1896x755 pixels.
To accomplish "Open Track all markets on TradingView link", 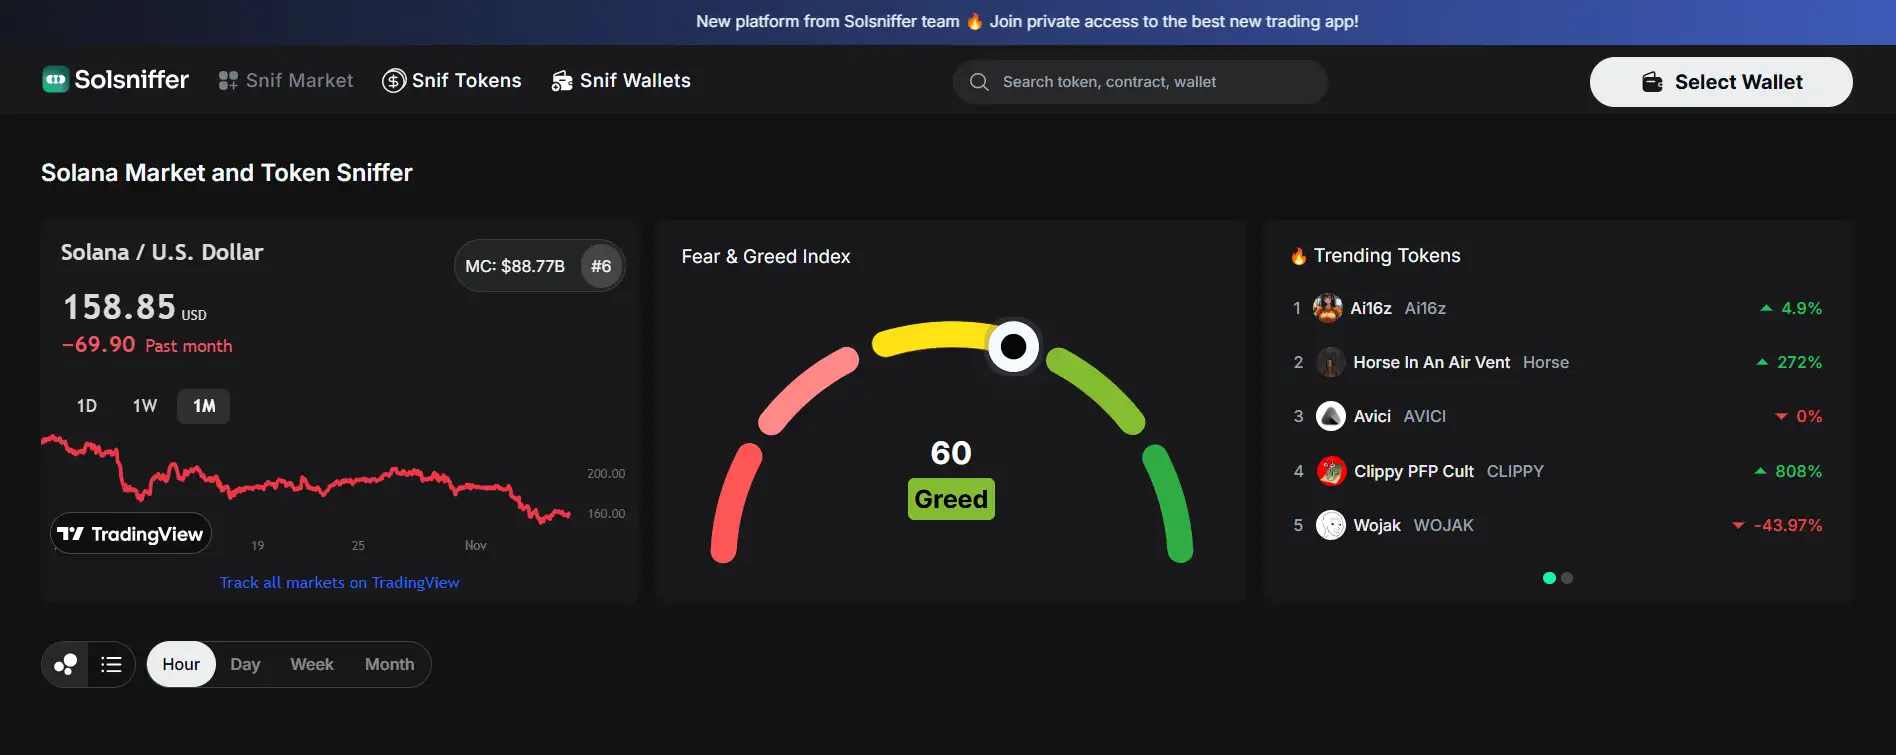I will point(339,583).
